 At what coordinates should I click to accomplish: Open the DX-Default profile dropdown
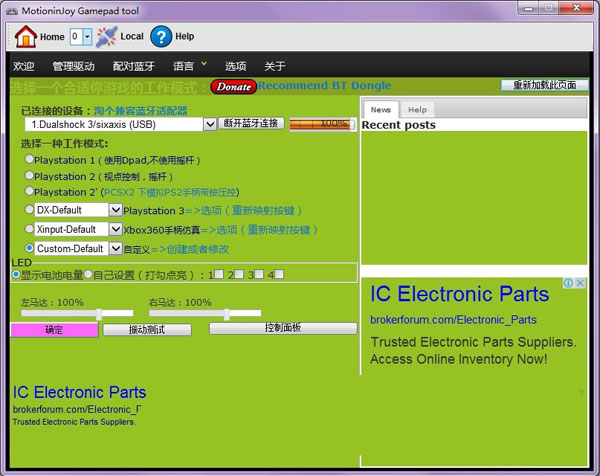pyautogui.click(x=116, y=210)
